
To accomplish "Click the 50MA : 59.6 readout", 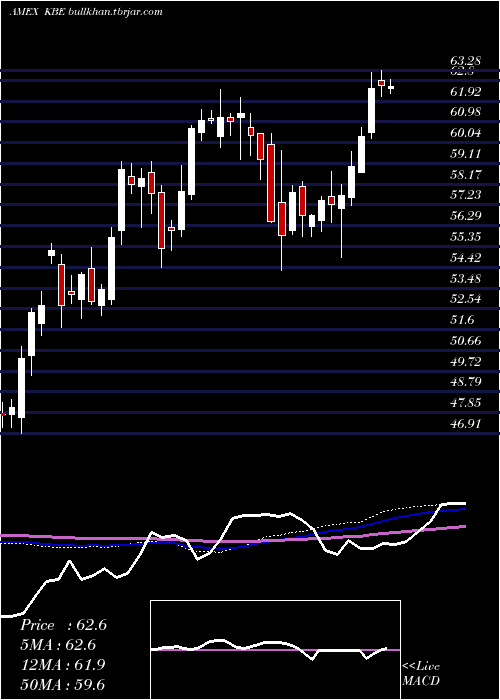I will pyautogui.click(x=62, y=685).
